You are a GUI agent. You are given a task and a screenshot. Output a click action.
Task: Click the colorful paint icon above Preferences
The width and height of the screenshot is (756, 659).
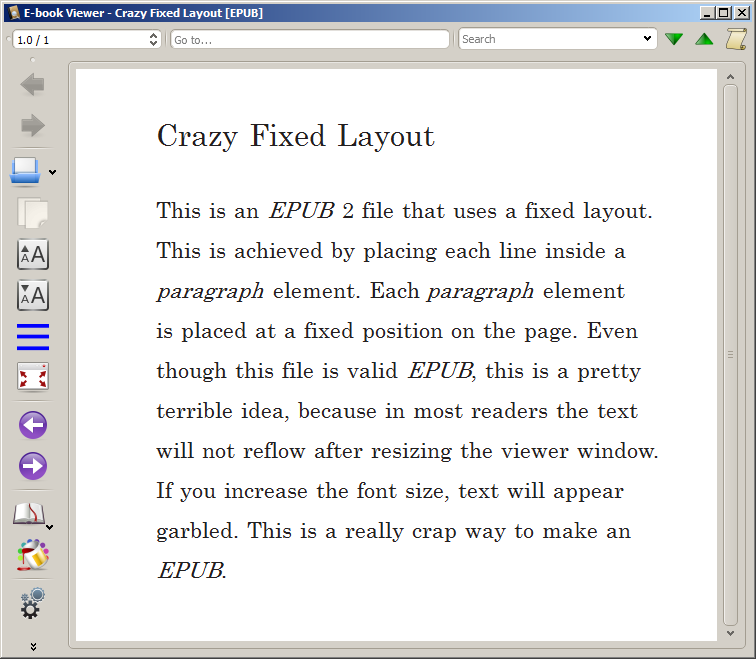33,555
